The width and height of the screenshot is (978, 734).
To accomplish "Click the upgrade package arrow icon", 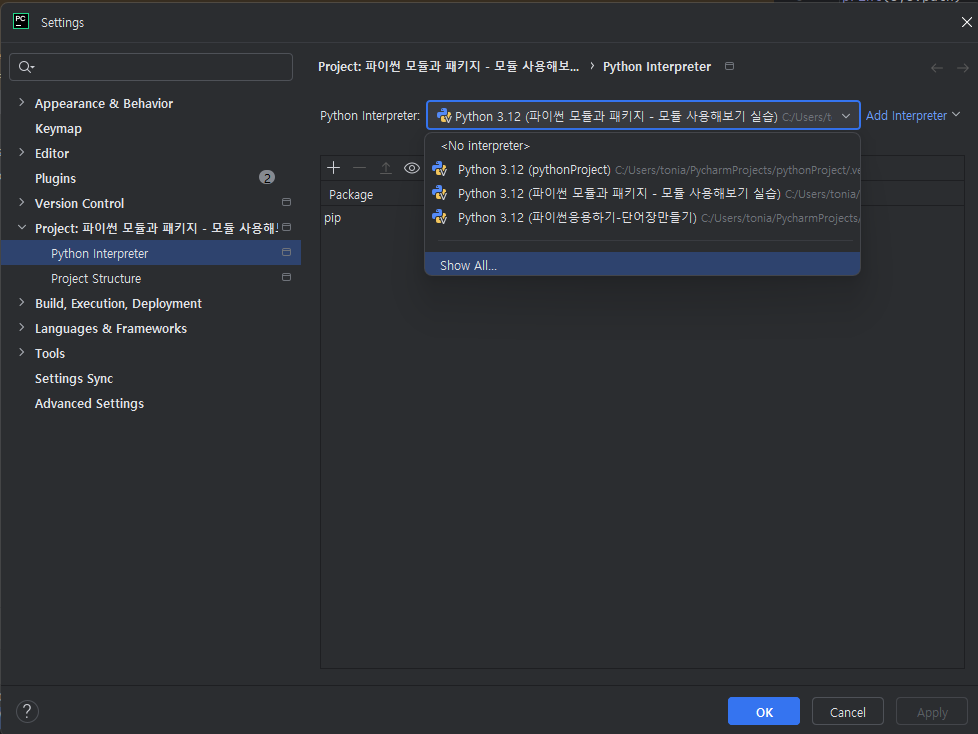I will (385, 168).
